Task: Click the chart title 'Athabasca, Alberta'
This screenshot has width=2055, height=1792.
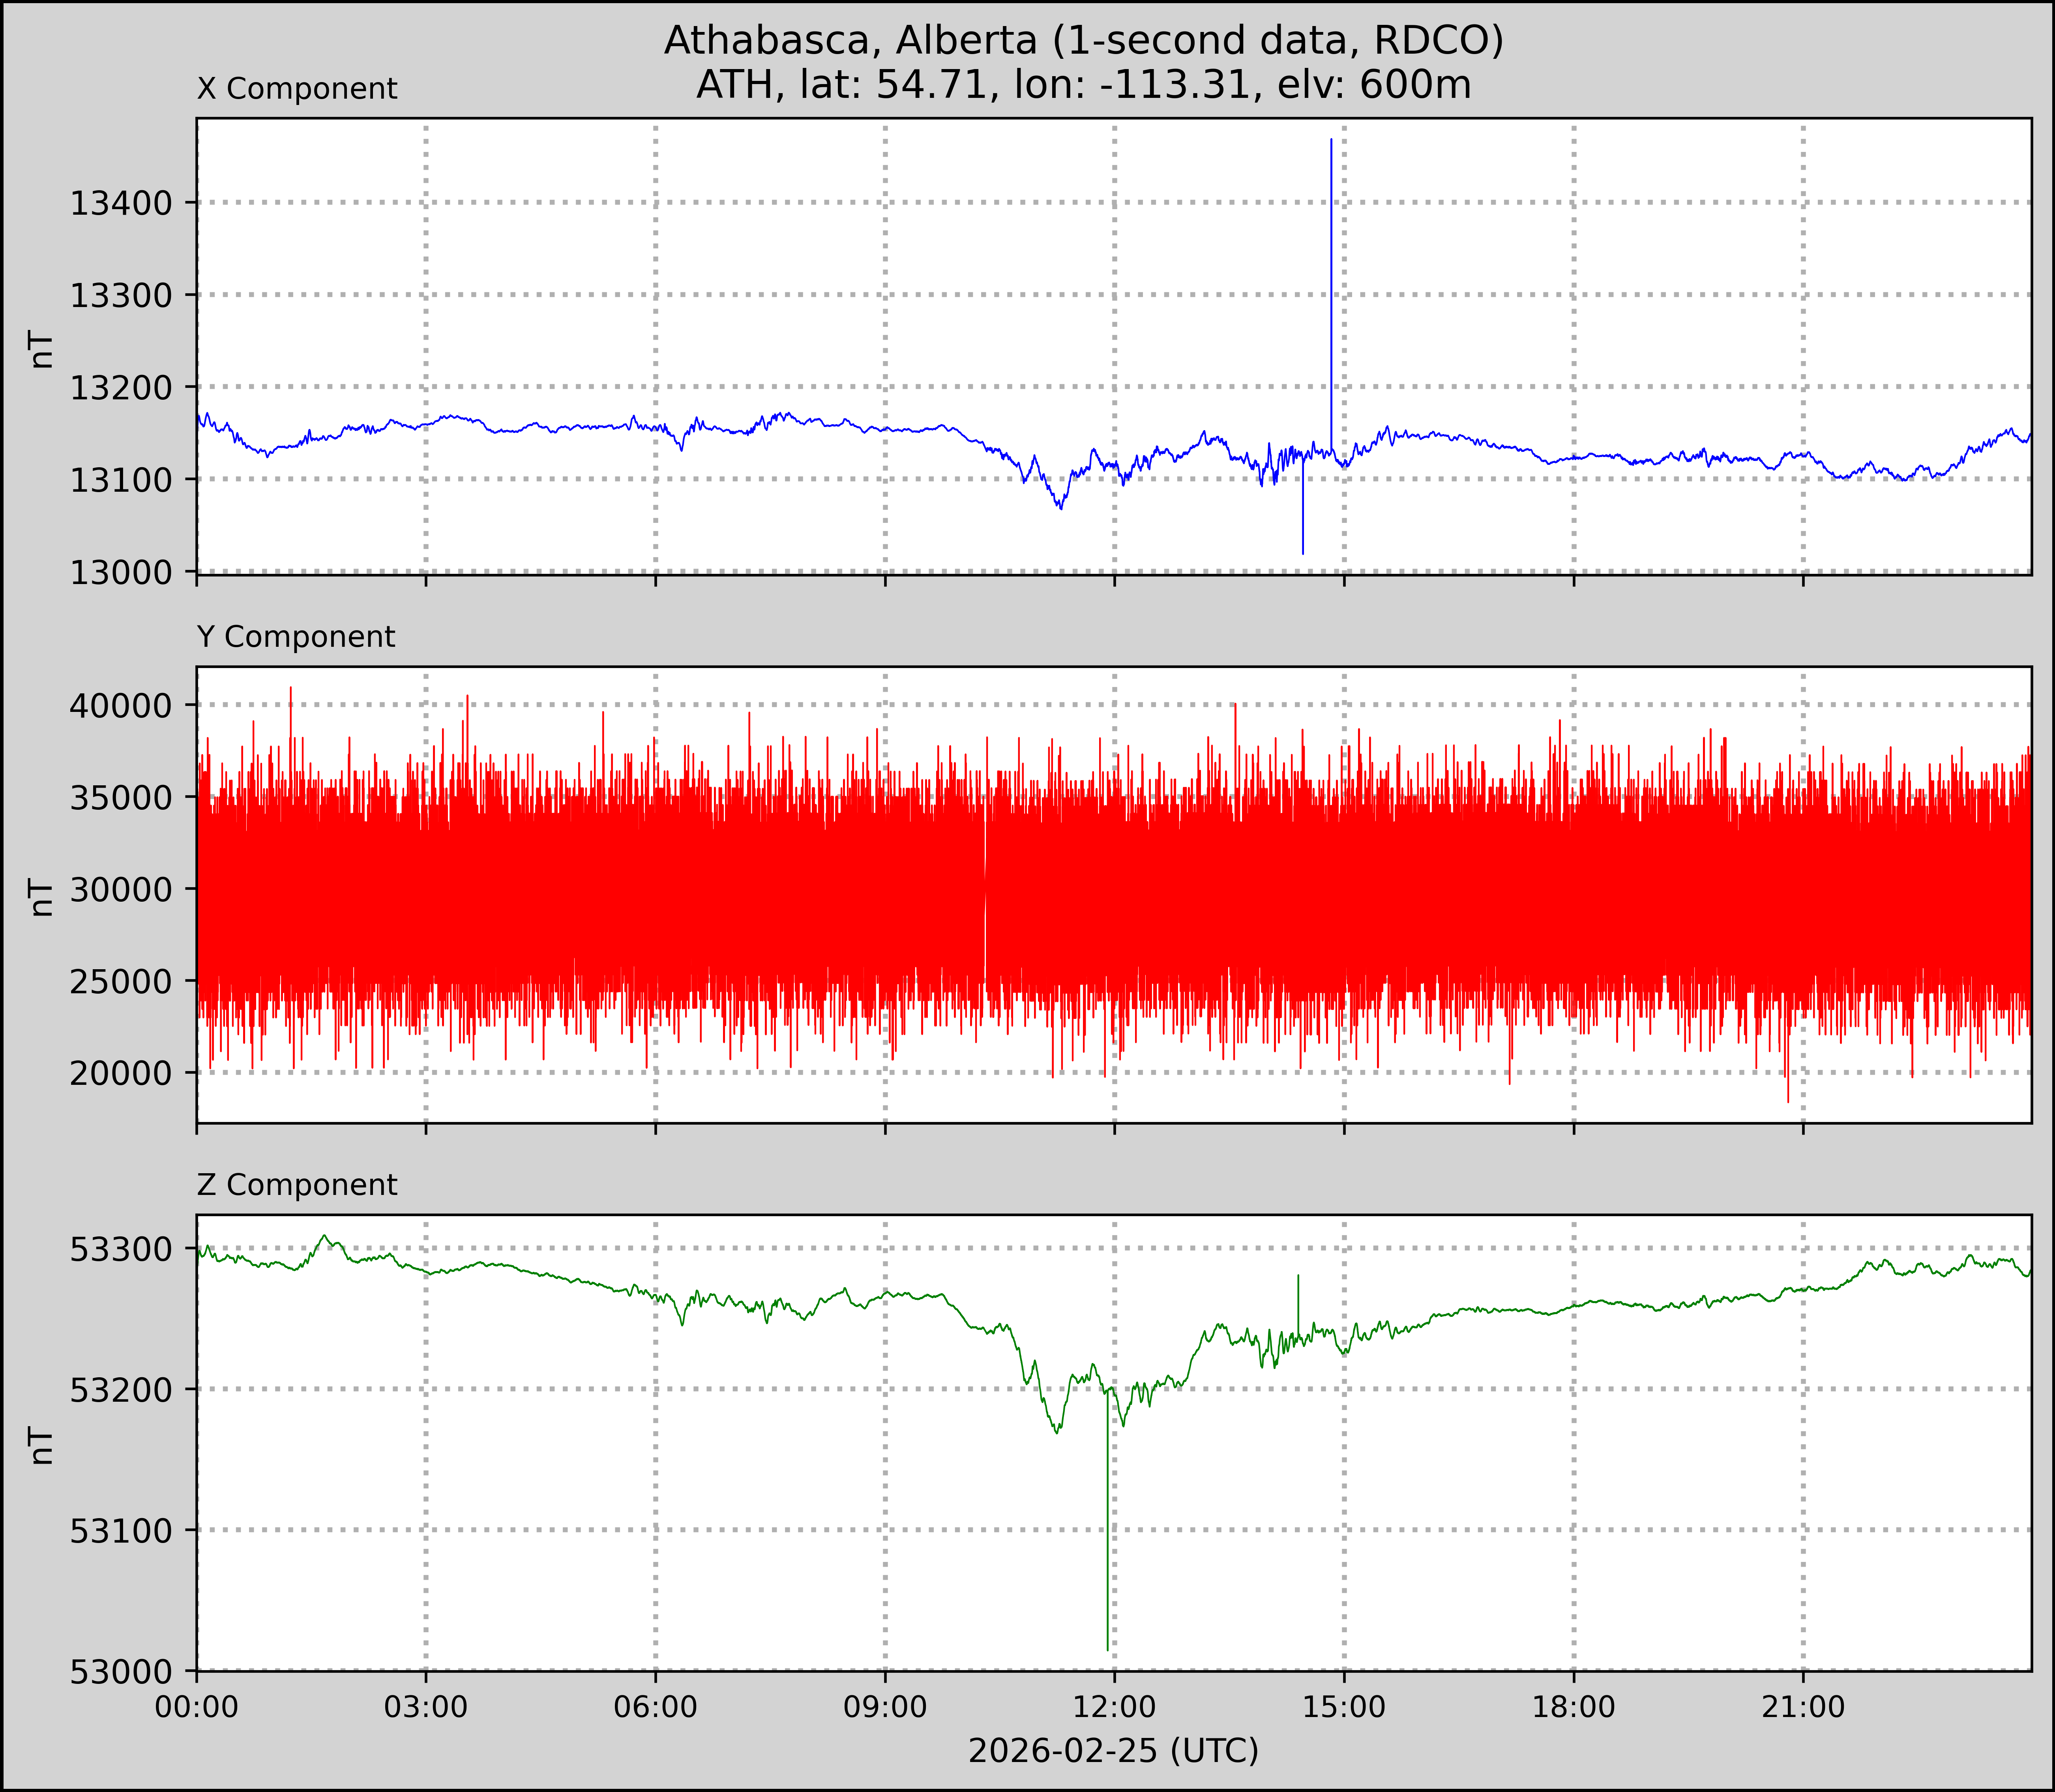Action: coord(850,40)
